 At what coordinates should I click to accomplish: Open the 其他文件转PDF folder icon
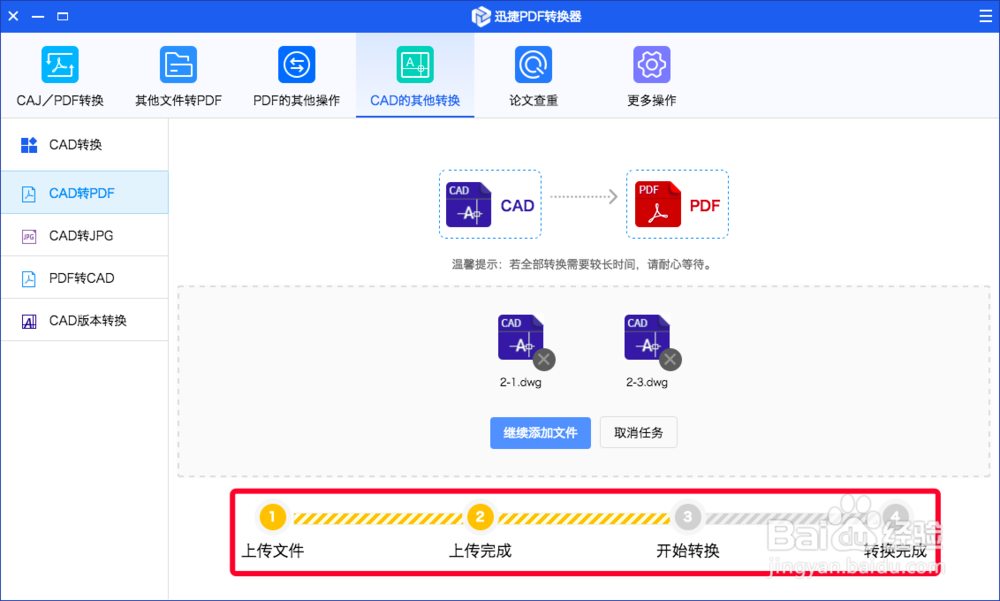click(x=178, y=64)
